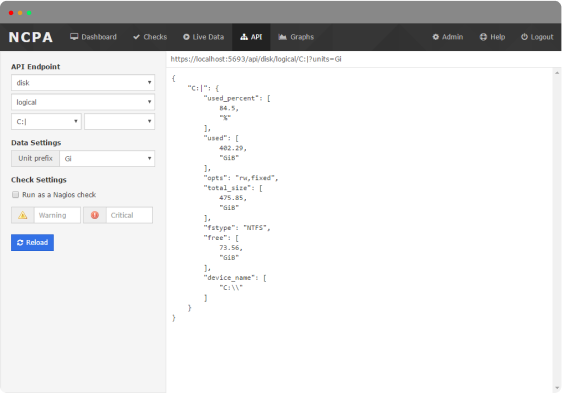Click the "device_name" key in JSON
Viewport: 562px width, 393px height.
(x=229, y=278)
